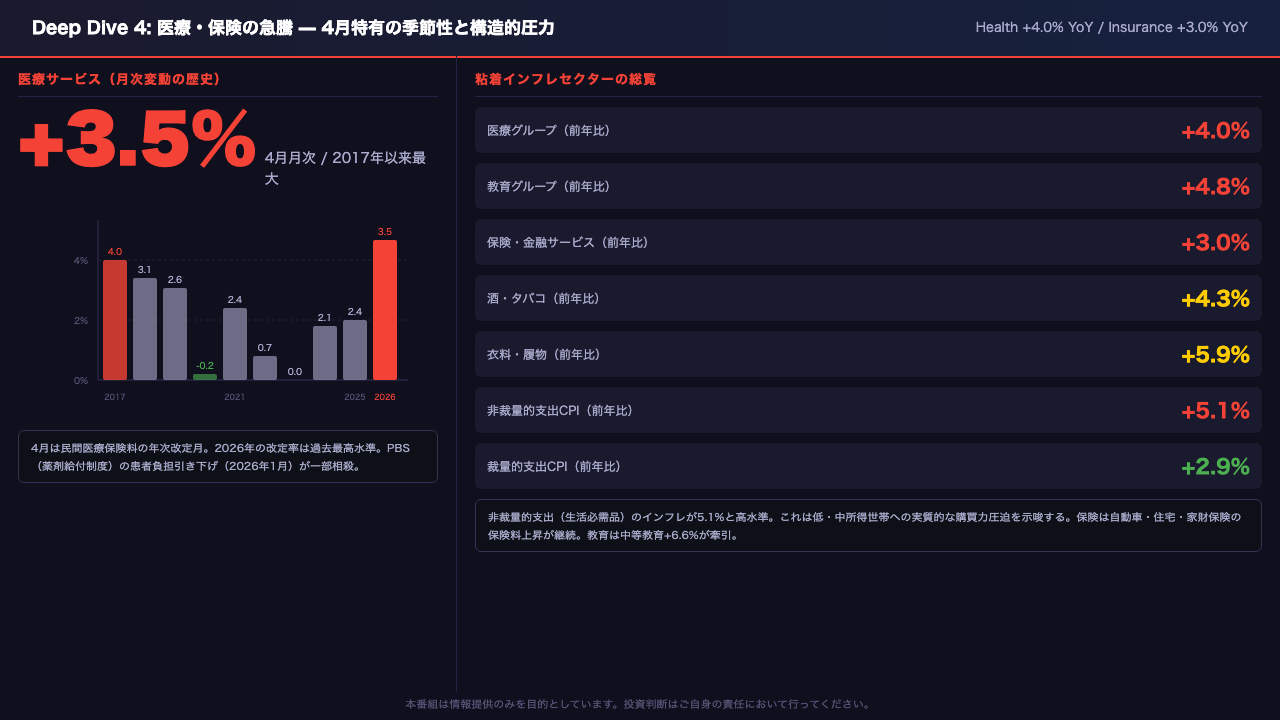Image resolution: width=1280 pixels, height=720 pixels.
Task: Select the 医療グループ（前年比） row label
Action: click(548, 131)
